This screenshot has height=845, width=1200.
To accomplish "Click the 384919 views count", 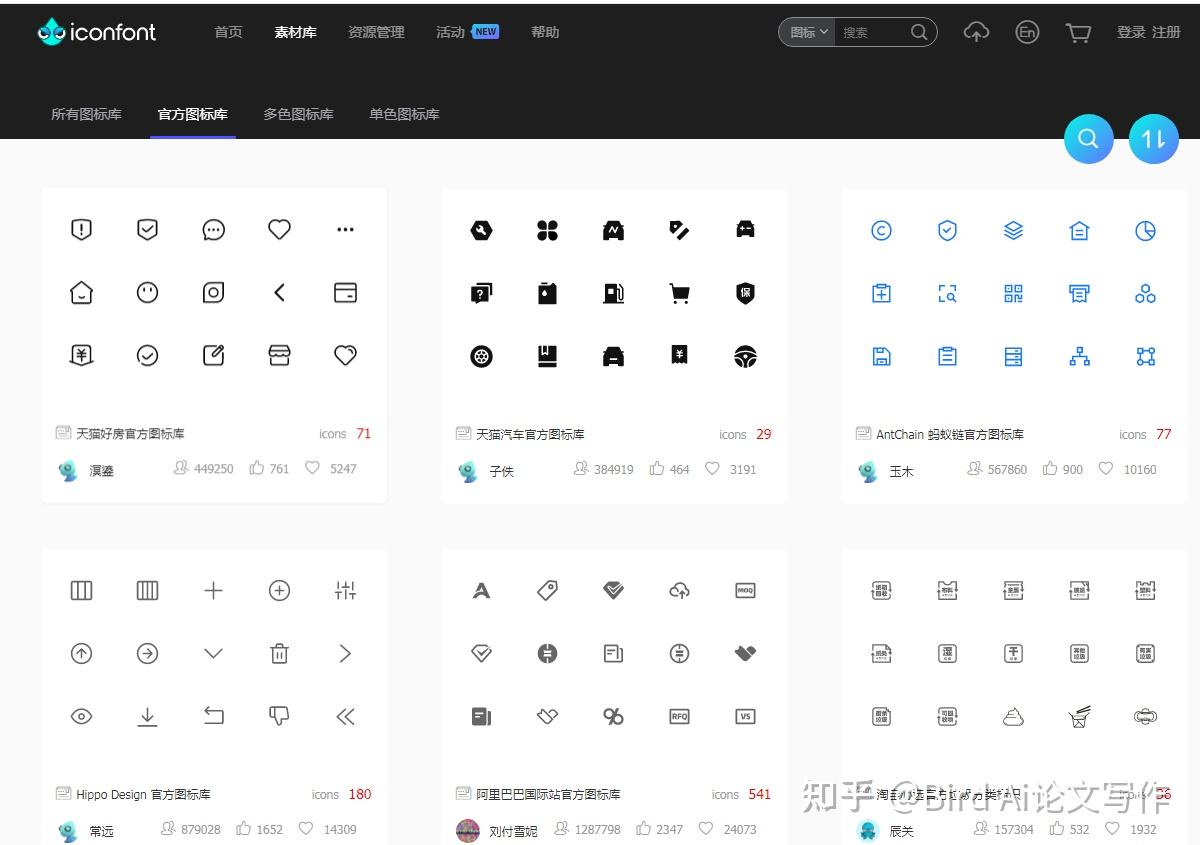I will pyautogui.click(x=613, y=469).
